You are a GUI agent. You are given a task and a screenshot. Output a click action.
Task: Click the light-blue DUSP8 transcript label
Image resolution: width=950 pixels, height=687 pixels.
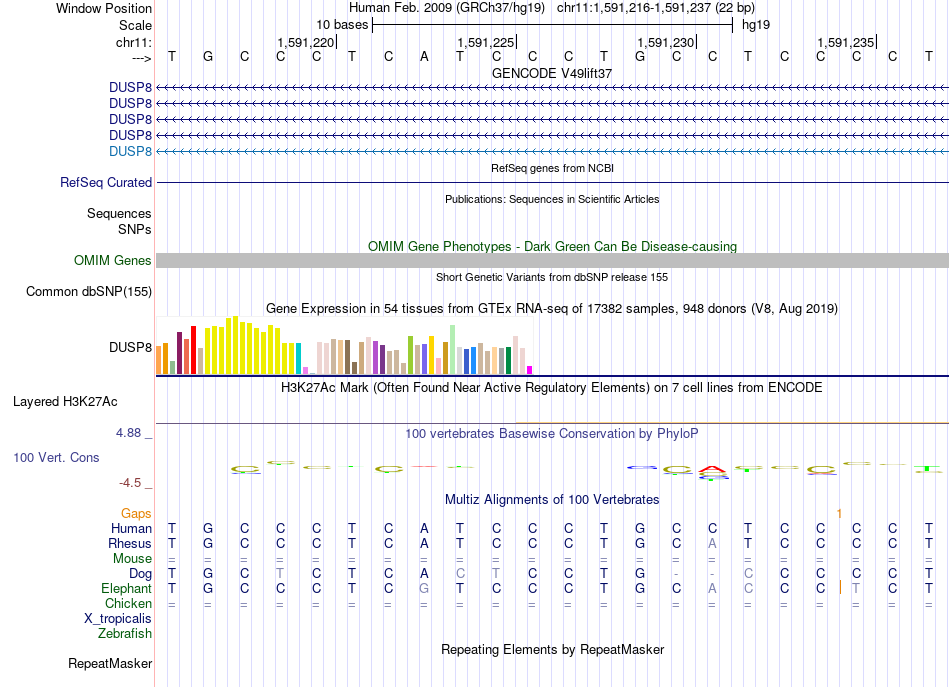click(x=130, y=151)
